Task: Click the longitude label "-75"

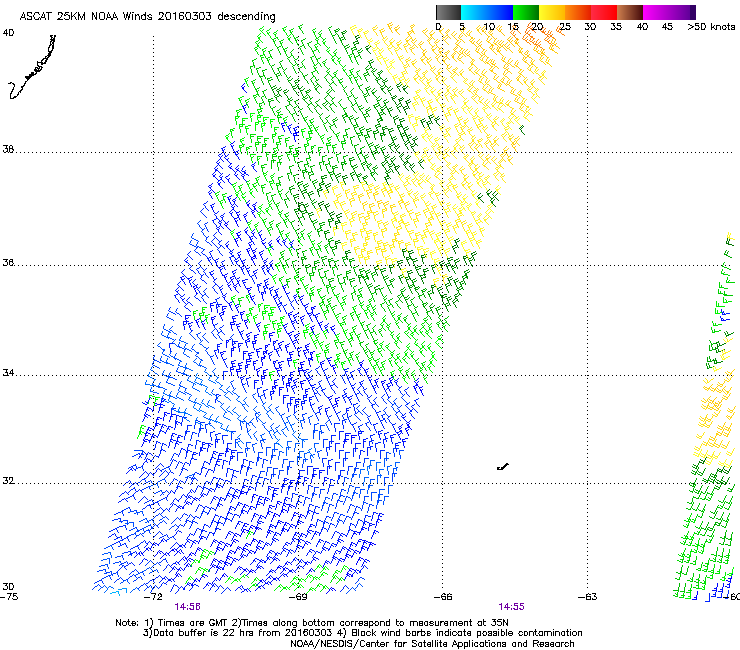Action: [x=9, y=597]
